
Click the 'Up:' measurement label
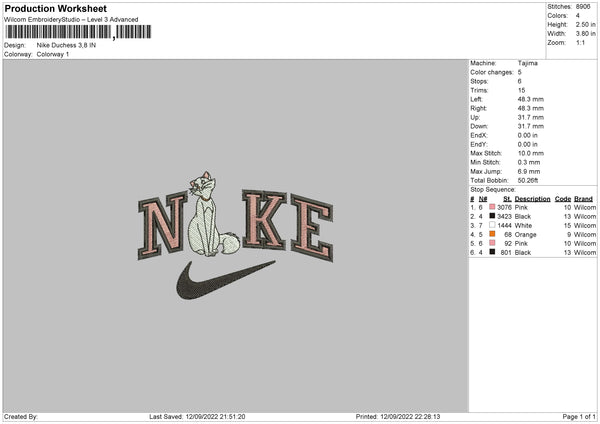pos(475,117)
